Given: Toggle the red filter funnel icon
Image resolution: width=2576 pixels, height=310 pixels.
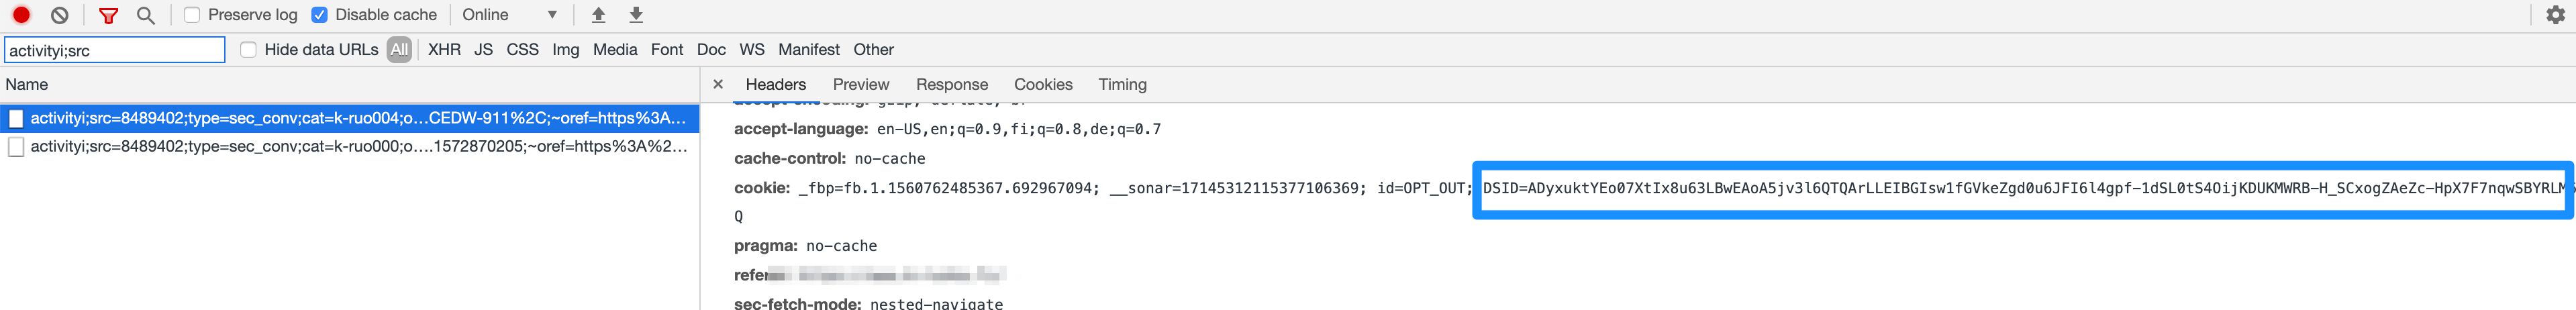Looking at the screenshot, I should (x=108, y=15).
